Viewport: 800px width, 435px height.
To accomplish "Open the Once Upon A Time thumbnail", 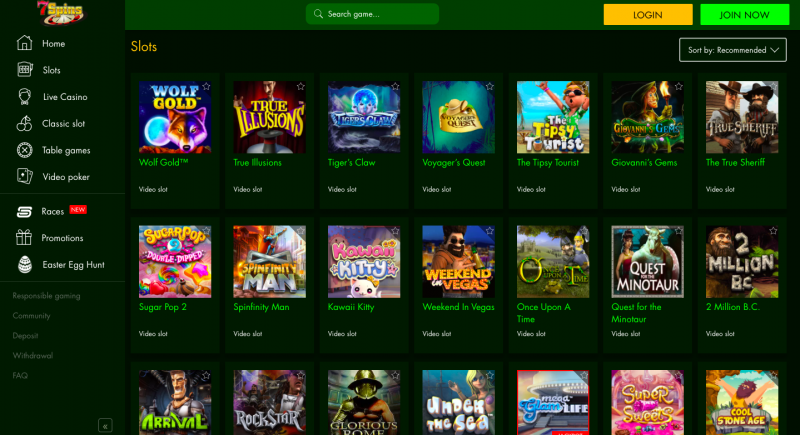I will 553,262.
